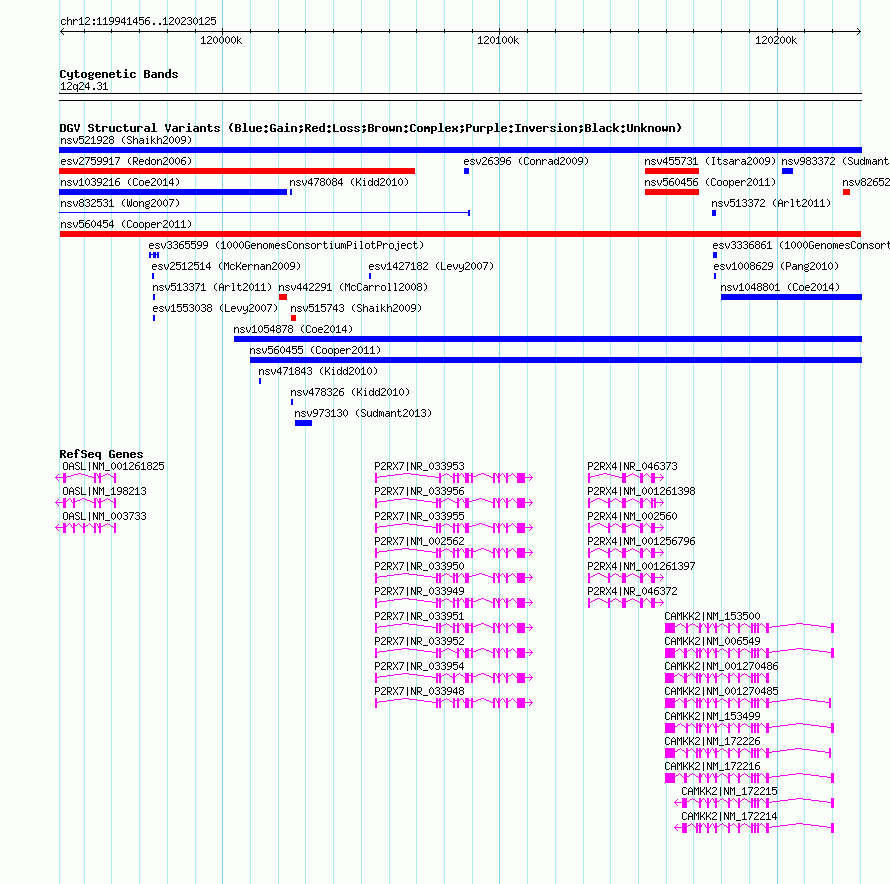Open transcript P2RX7|NR_033953 label
The width and height of the screenshot is (890, 884).
419,466
